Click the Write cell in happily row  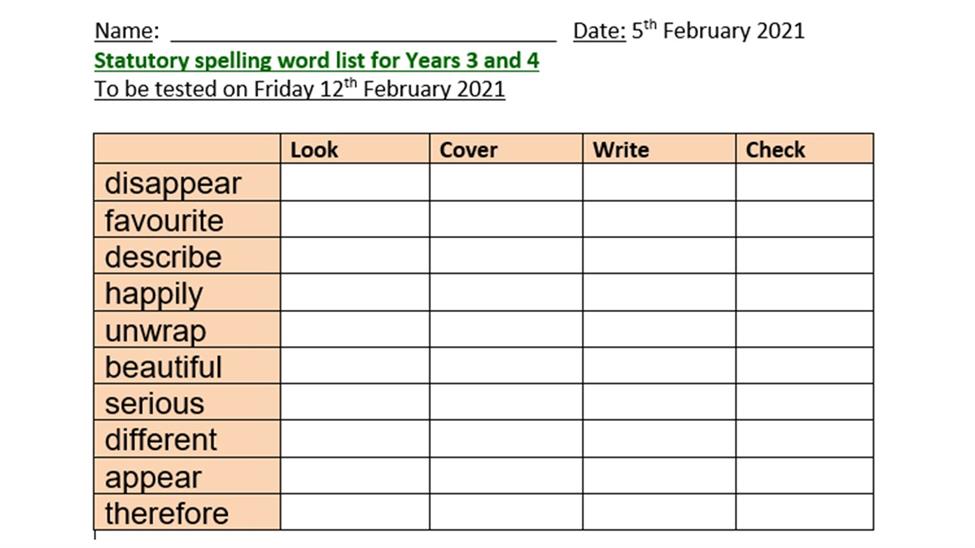[x=659, y=292]
